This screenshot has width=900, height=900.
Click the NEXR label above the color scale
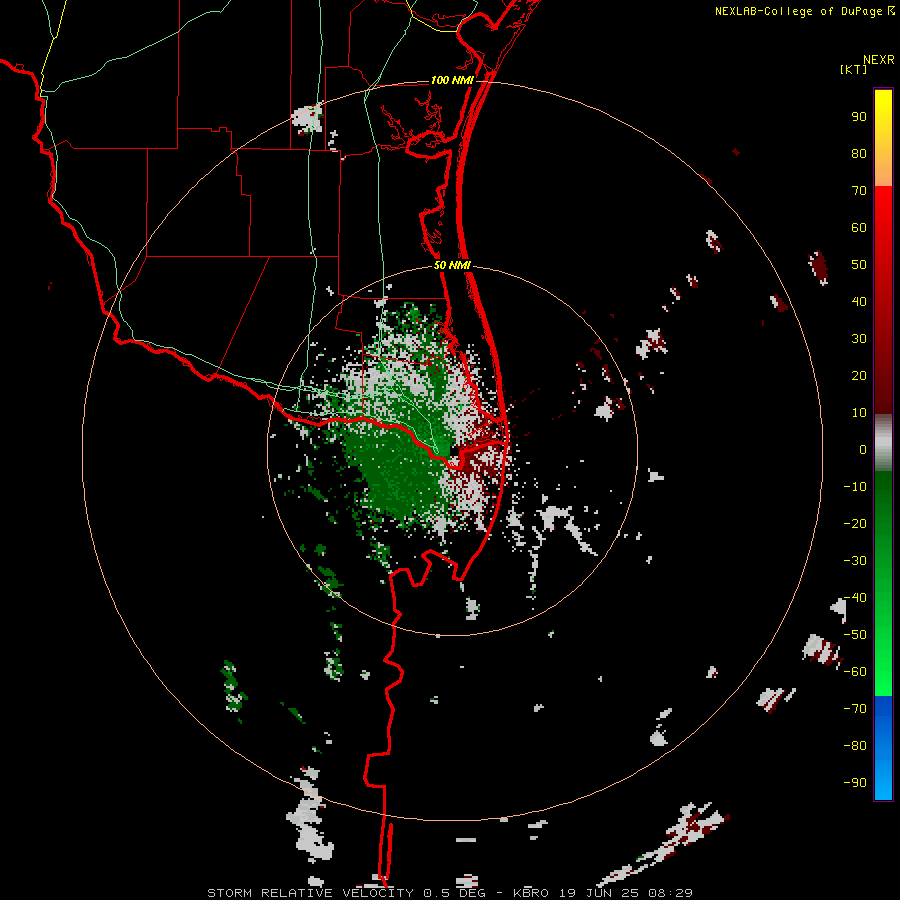click(879, 60)
